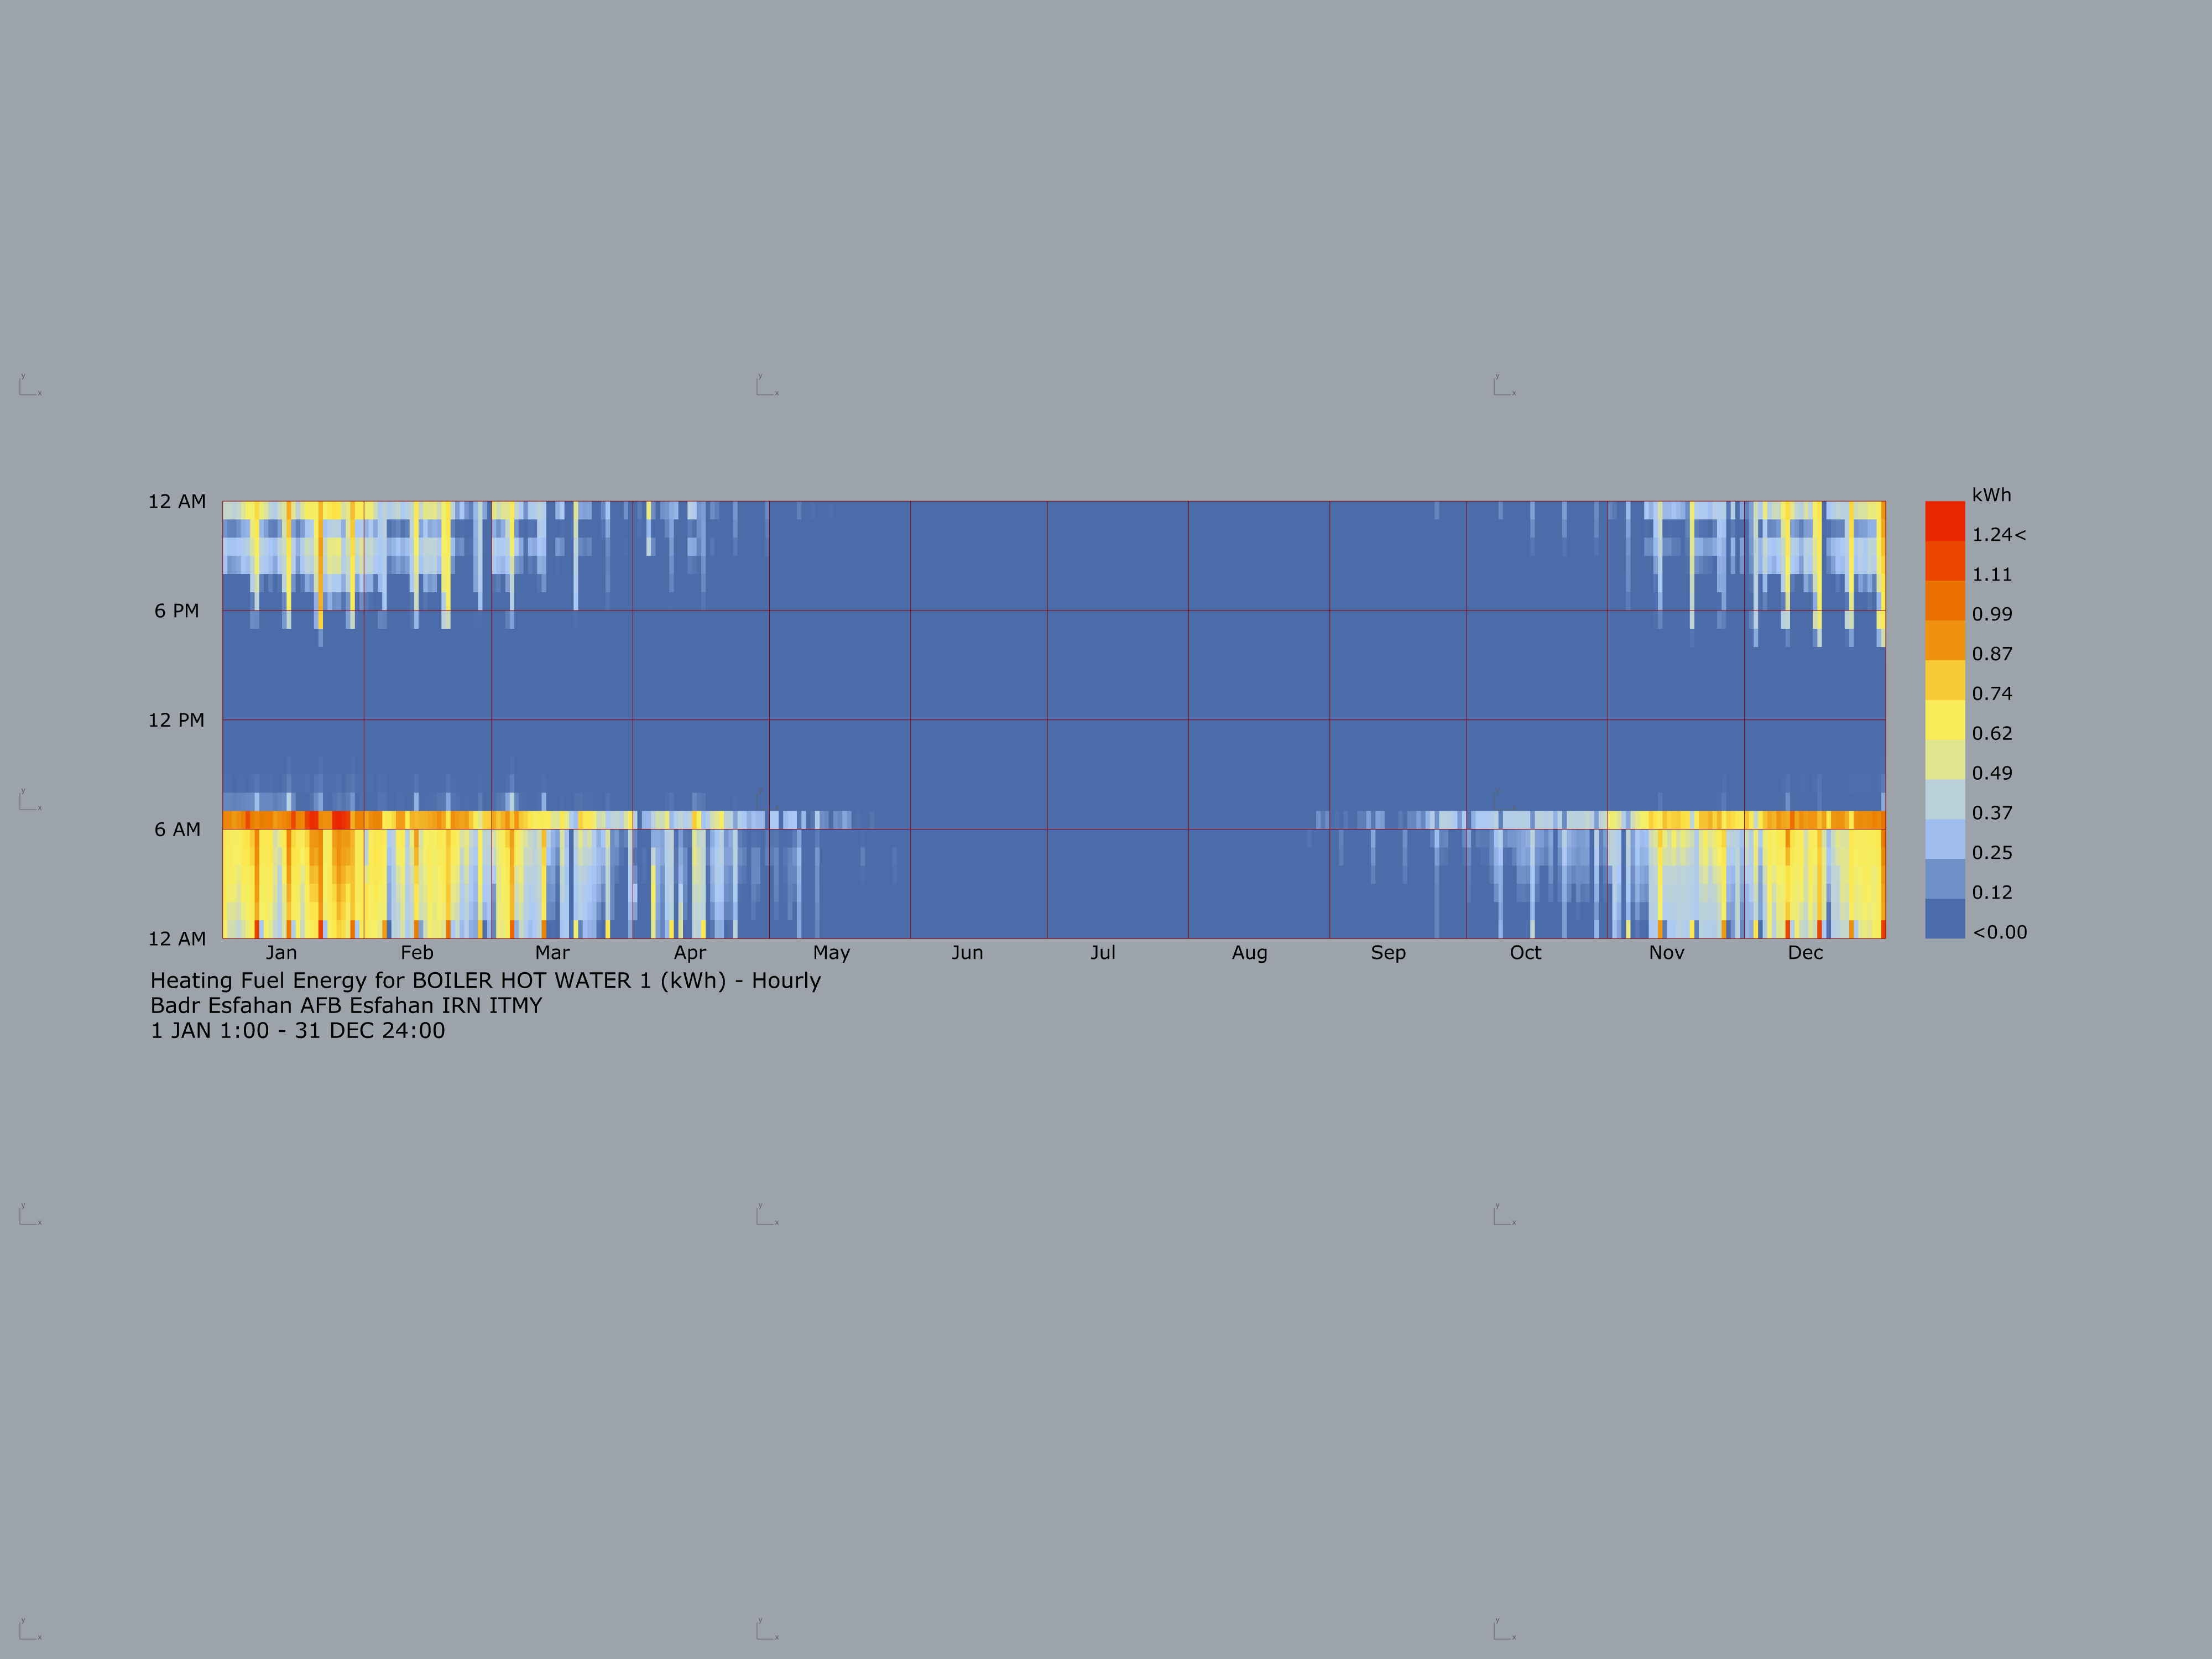Viewport: 2212px width, 1659px height.
Task: Click the Badr Esfahan AFB location line
Action: [x=346, y=1006]
